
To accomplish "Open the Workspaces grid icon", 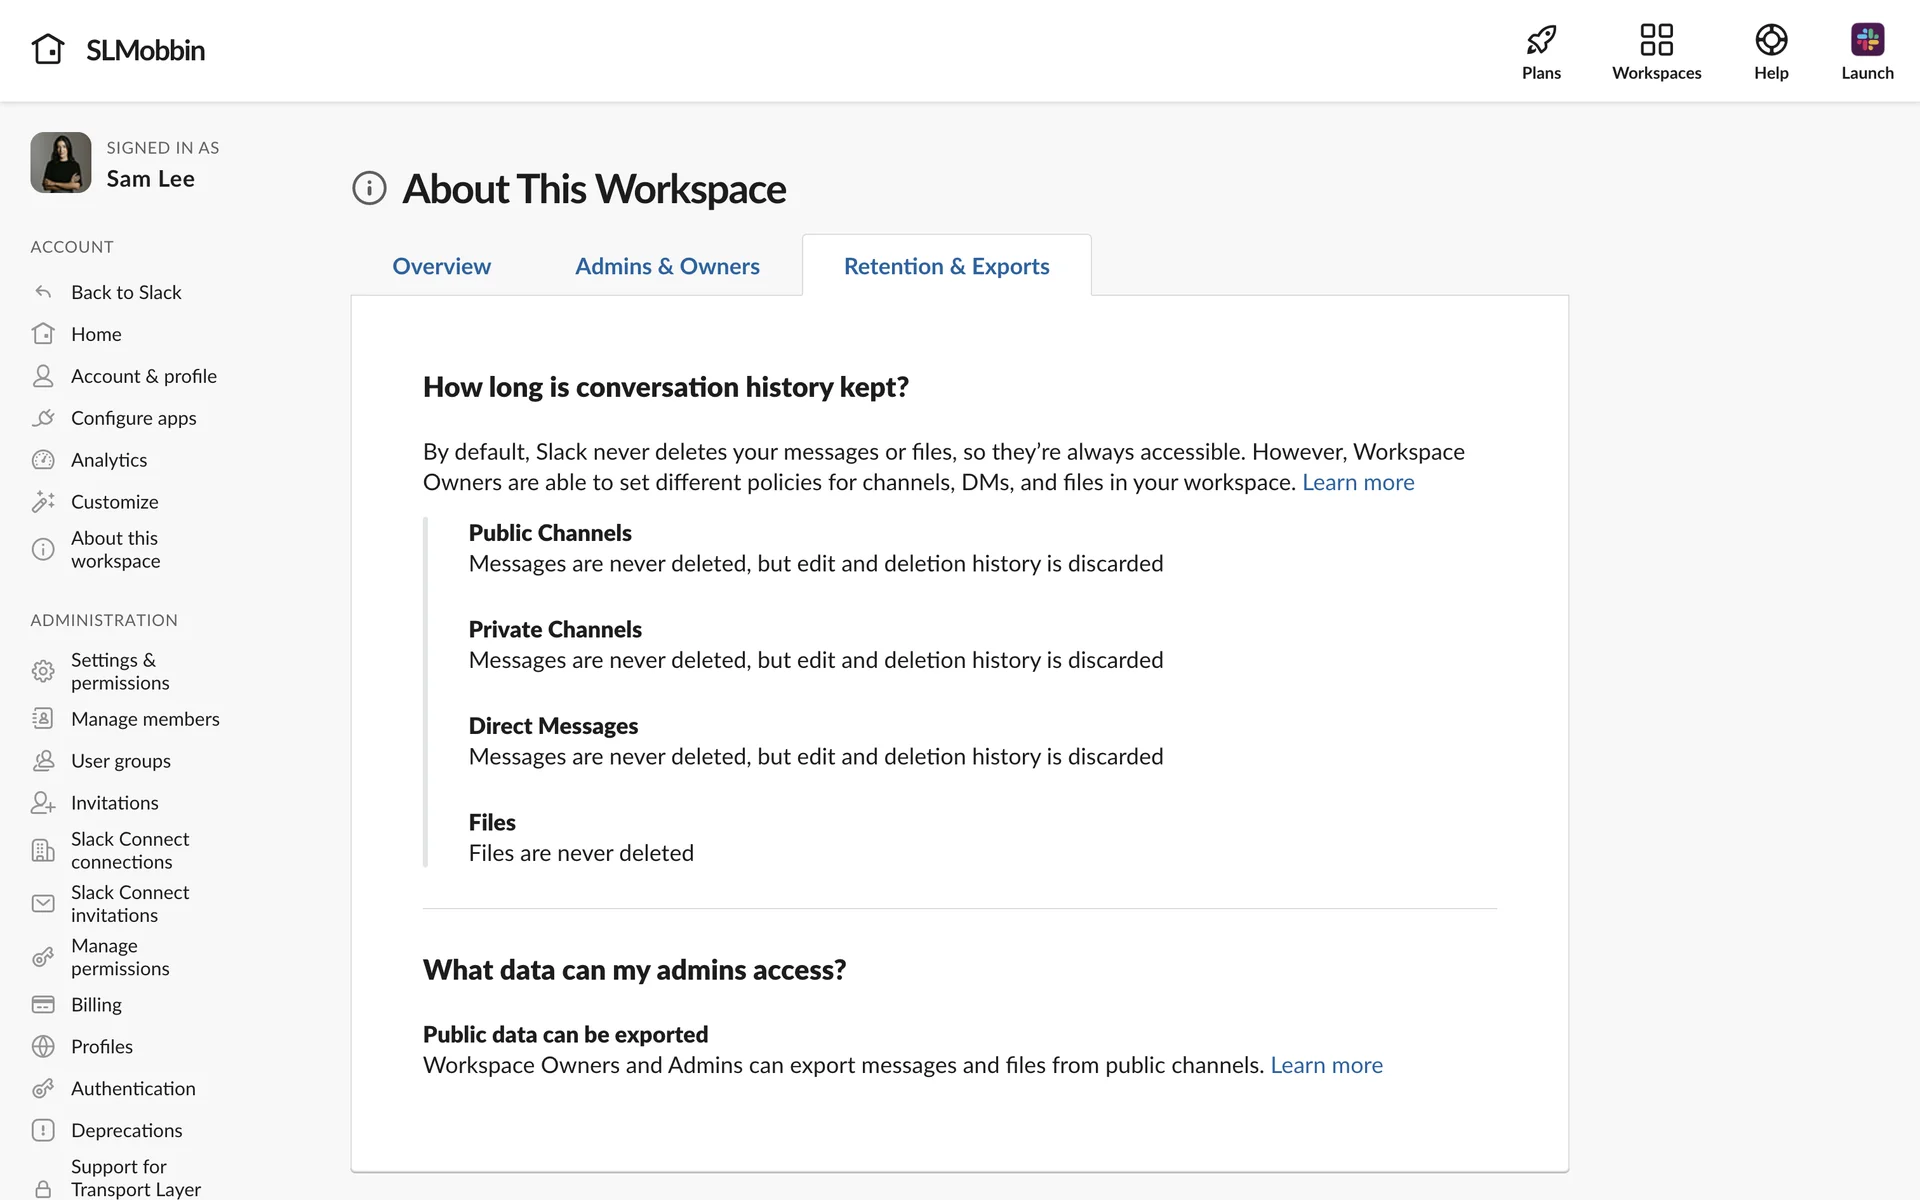I will [1656, 40].
